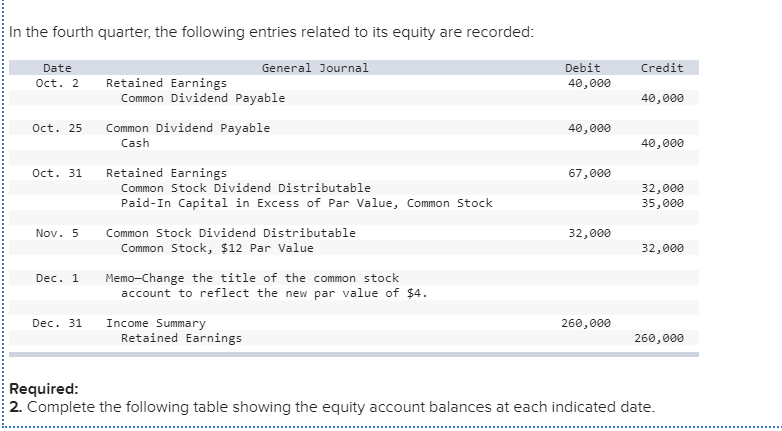782x431 pixels.
Task: Select the Oct. 31 date cell
Action: tap(57, 173)
